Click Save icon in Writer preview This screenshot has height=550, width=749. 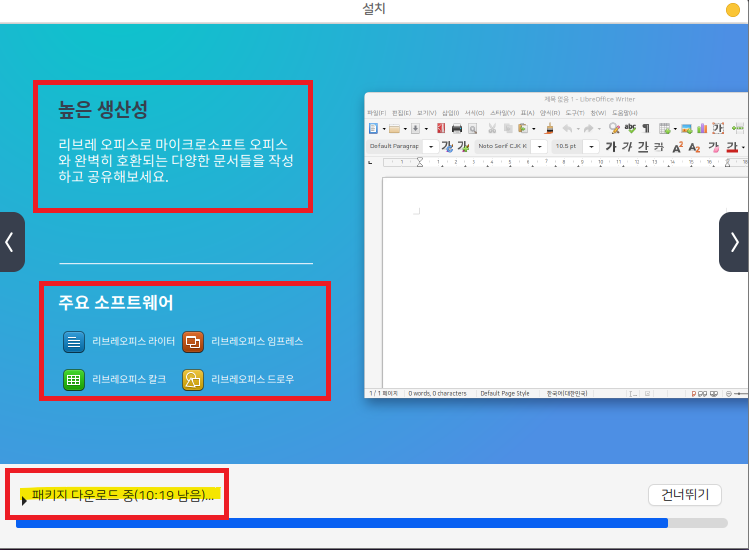pos(415,129)
